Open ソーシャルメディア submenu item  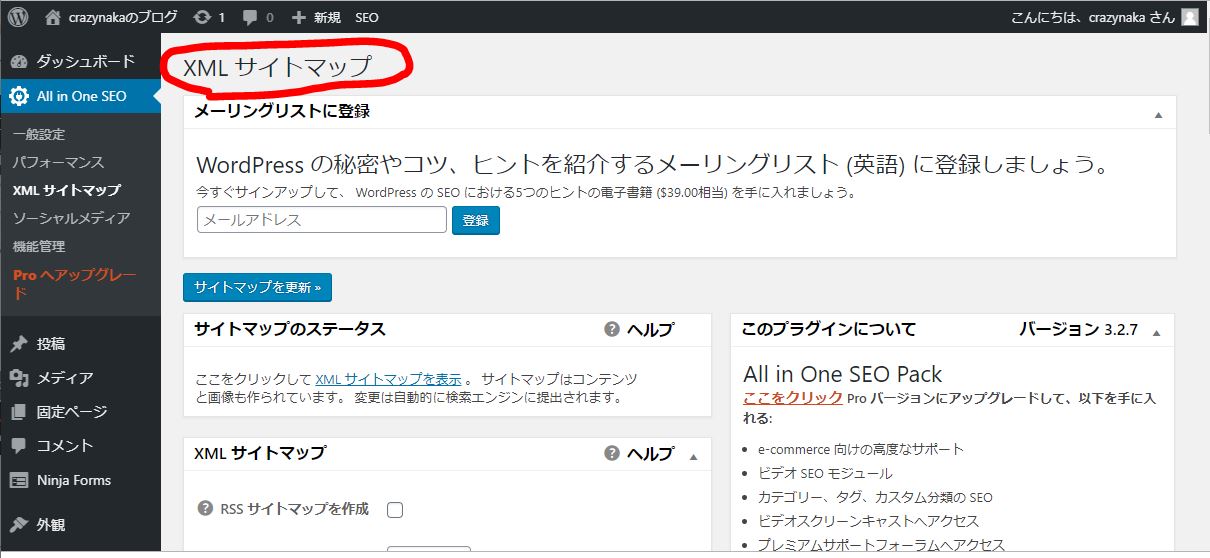[x=71, y=218]
